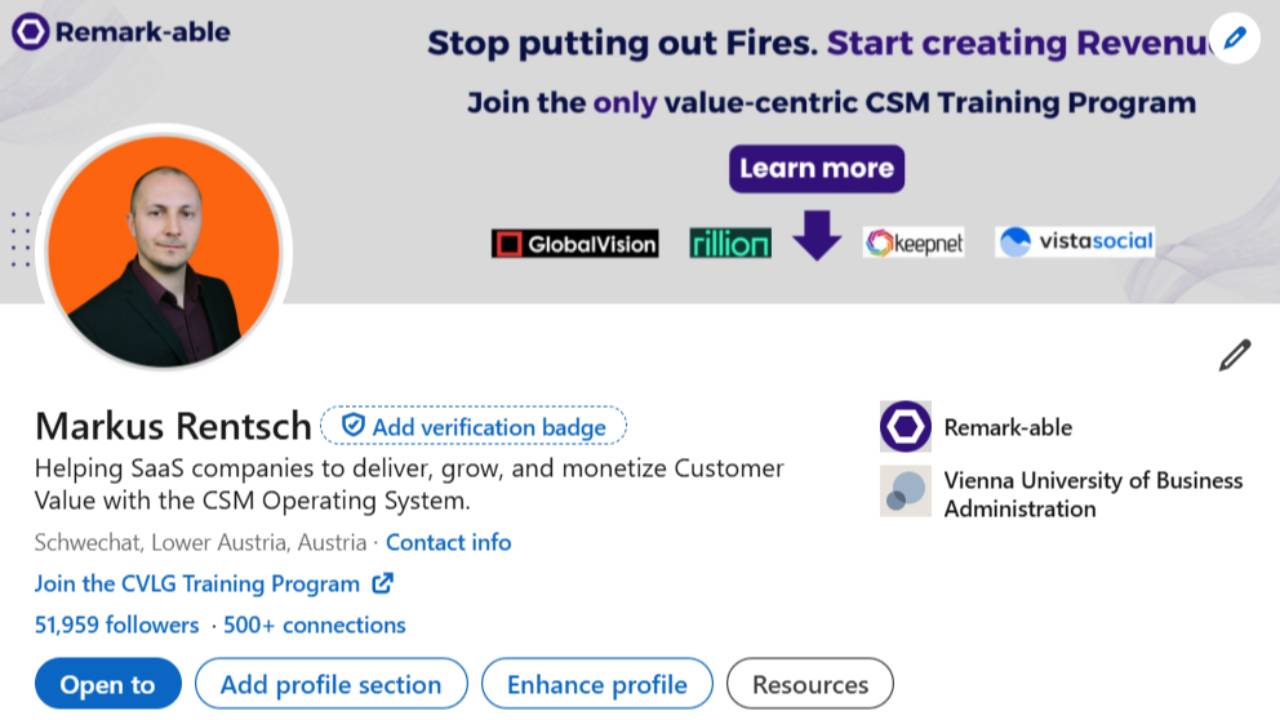This screenshot has width=1280, height=720.
Task: Expand the Resources menu
Action: pyautogui.click(x=810, y=685)
